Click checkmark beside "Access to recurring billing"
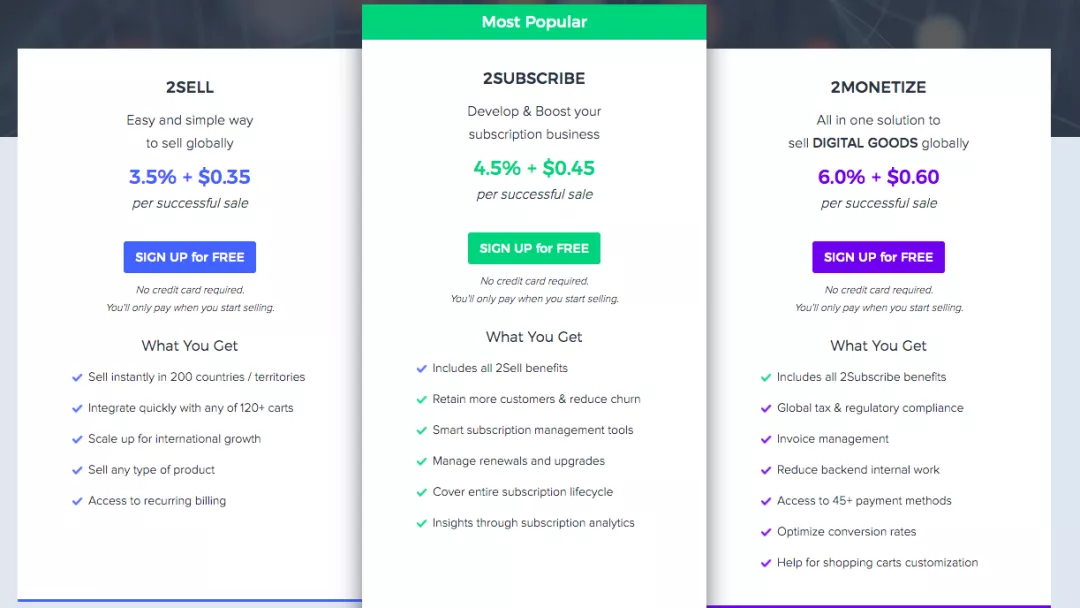Viewport: 1080px width, 608px height. click(77, 501)
